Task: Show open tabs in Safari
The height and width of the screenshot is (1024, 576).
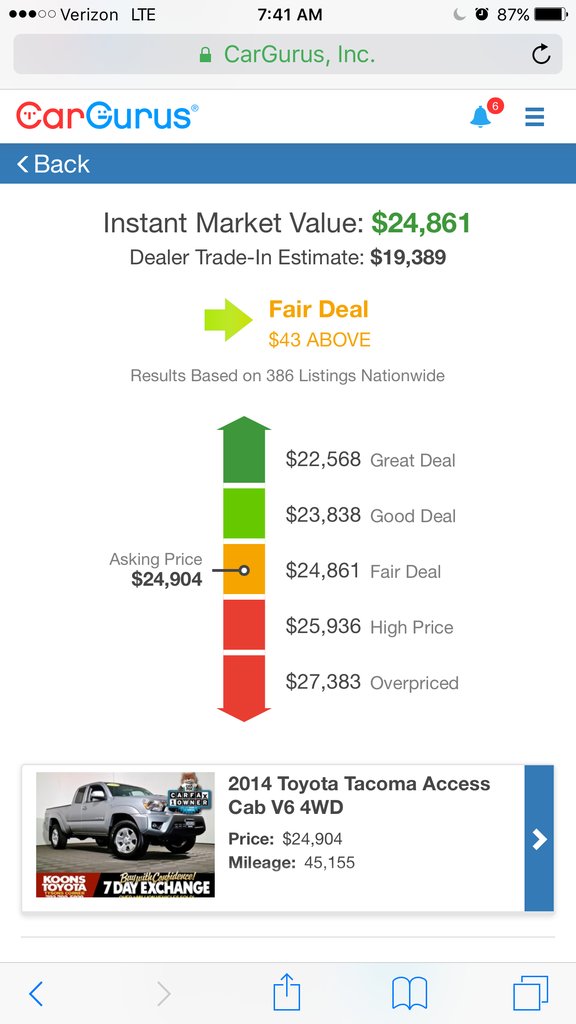Action: [x=530, y=993]
